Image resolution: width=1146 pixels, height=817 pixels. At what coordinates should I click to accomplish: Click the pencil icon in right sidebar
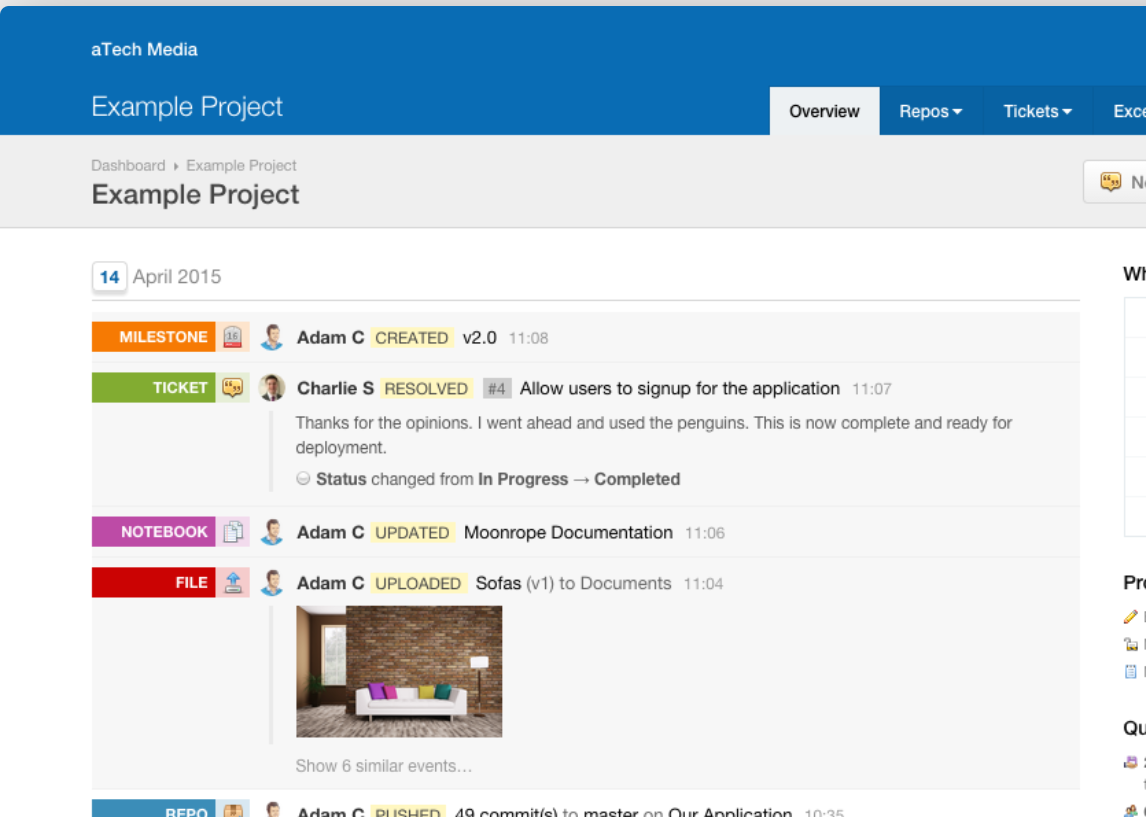pyautogui.click(x=1130, y=617)
